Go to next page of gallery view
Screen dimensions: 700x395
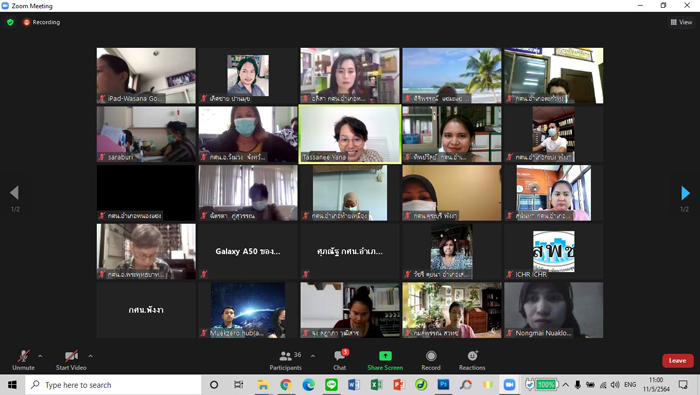[685, 193]
